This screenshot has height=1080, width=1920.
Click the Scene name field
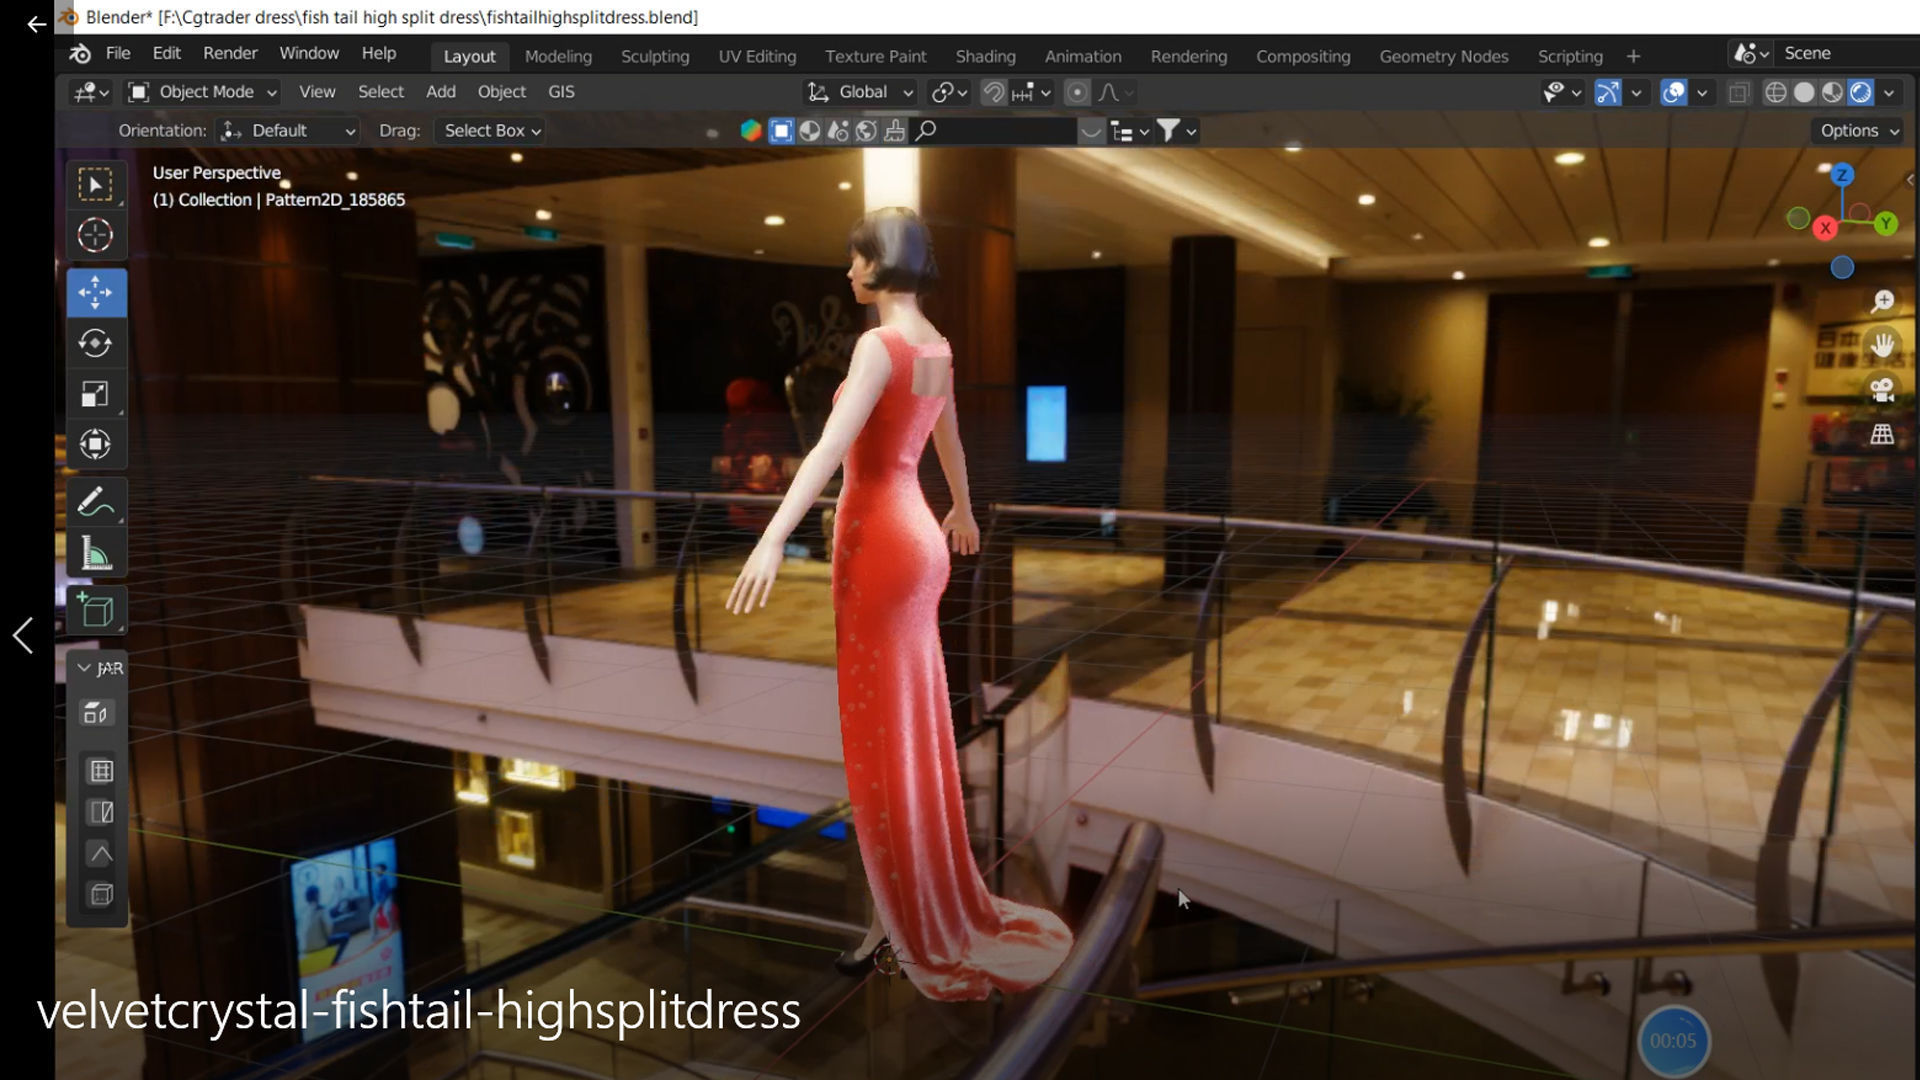tap(1845, 54)
